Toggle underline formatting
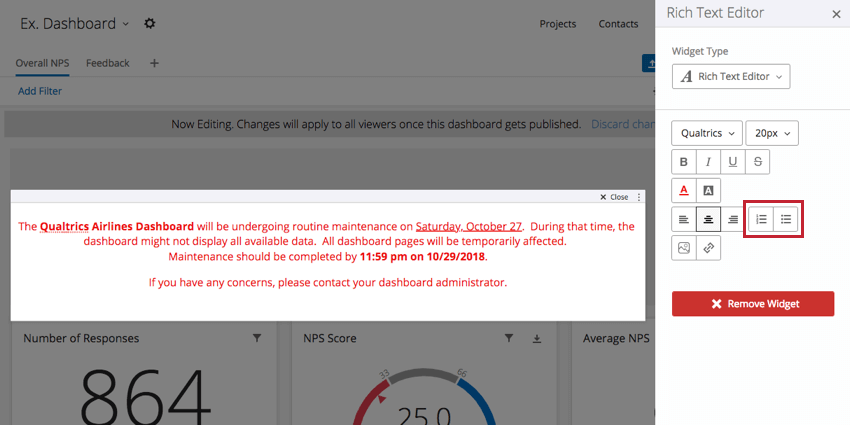Image resolution: width=850 pixels, height=425 pixels. tap(733, 162)
